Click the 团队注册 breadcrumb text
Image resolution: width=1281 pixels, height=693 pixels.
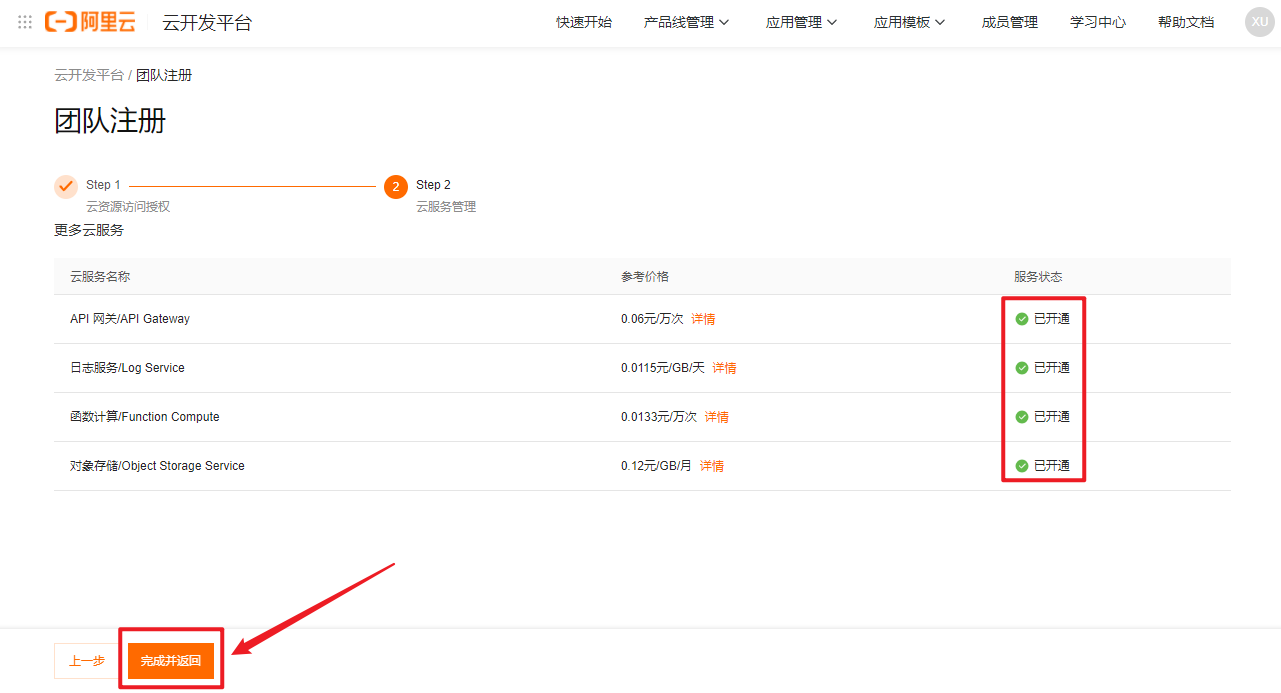pos(164,75)
